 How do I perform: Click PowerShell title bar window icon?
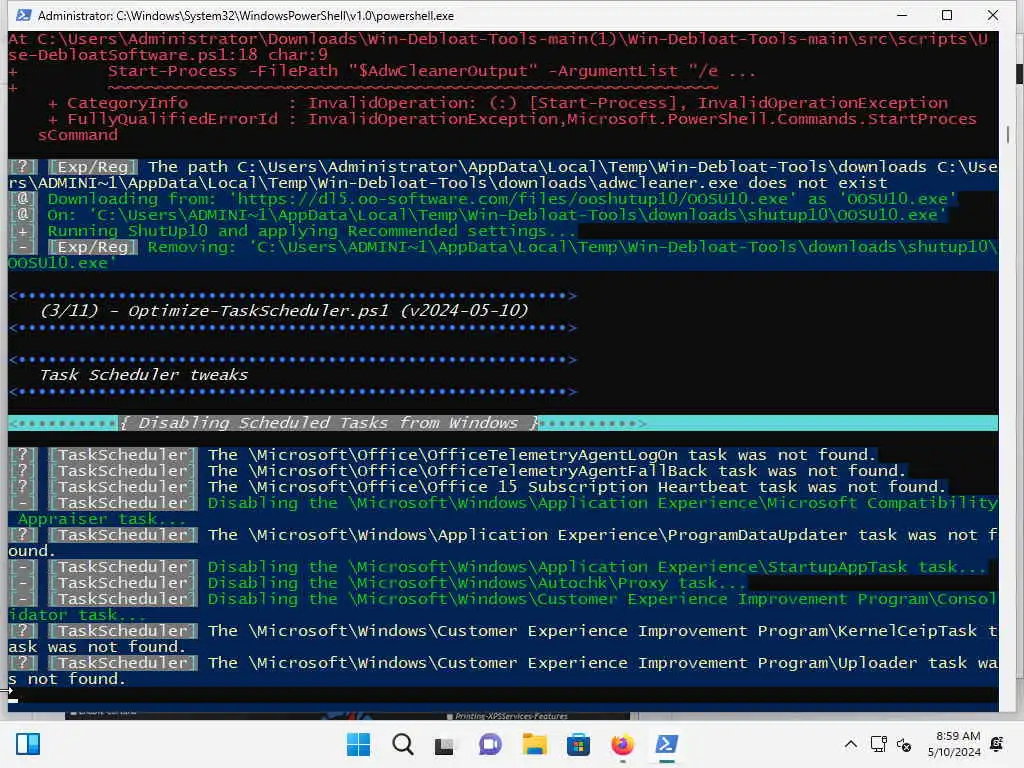tap(24, 15)
